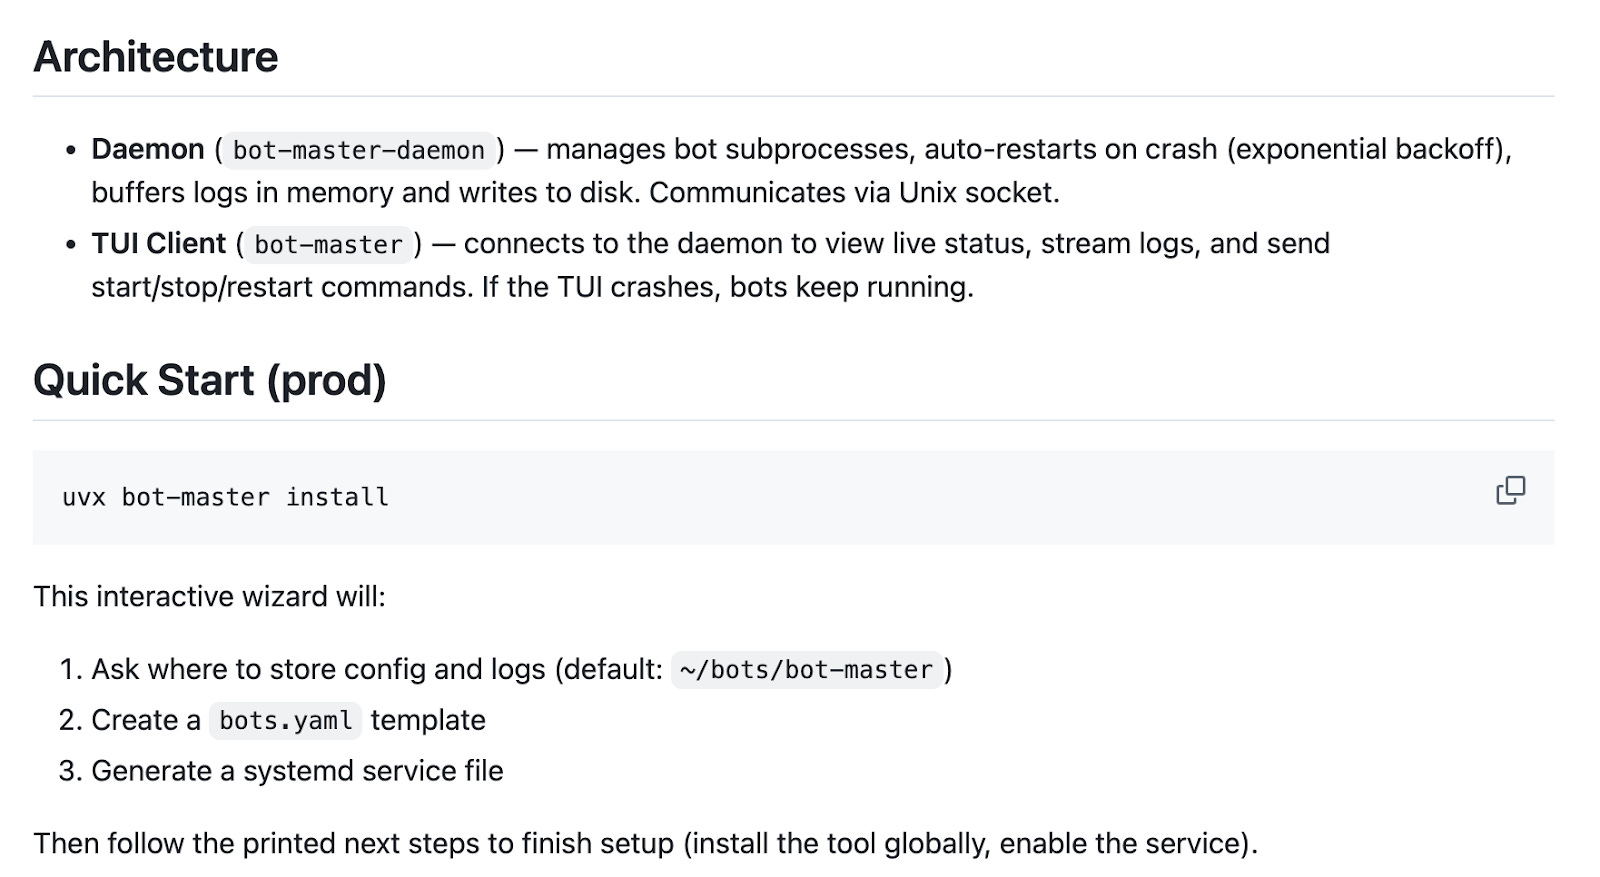
Task: Click the Architecture heading
Action: [156, 57]
